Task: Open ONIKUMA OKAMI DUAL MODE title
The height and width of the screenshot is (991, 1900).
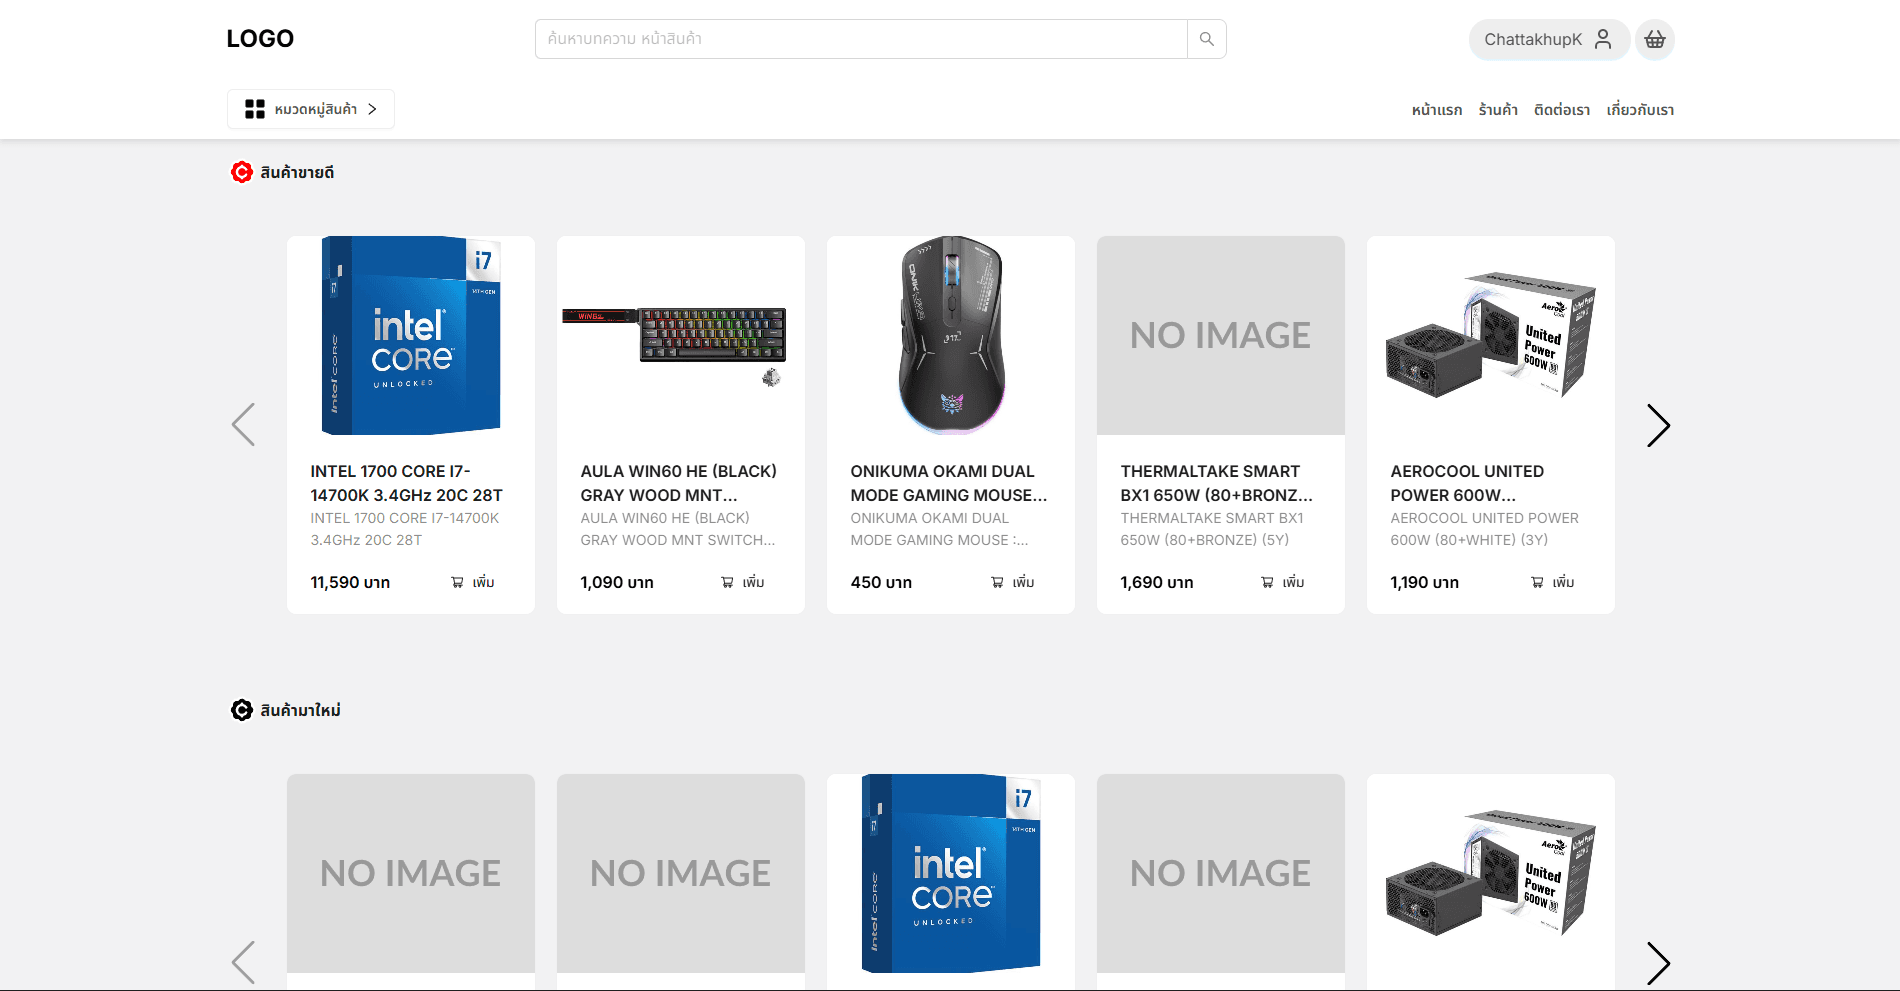Action: point(949,483)
